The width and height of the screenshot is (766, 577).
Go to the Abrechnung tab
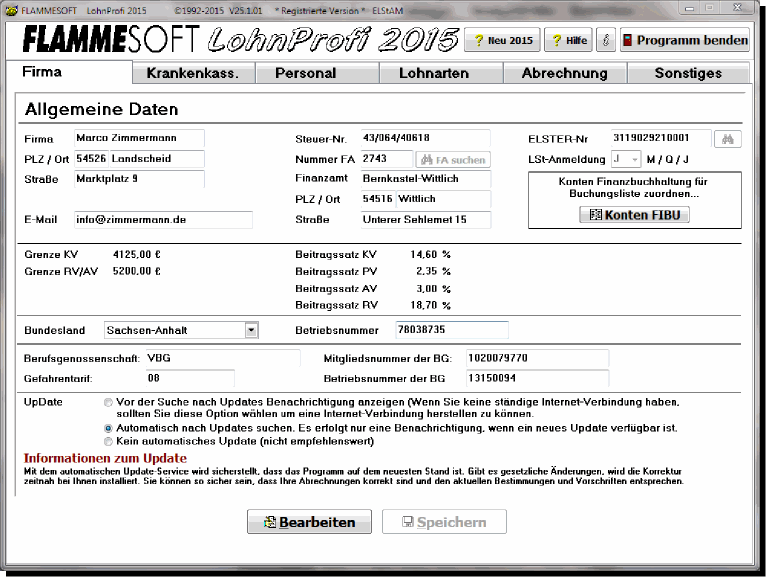565,73
